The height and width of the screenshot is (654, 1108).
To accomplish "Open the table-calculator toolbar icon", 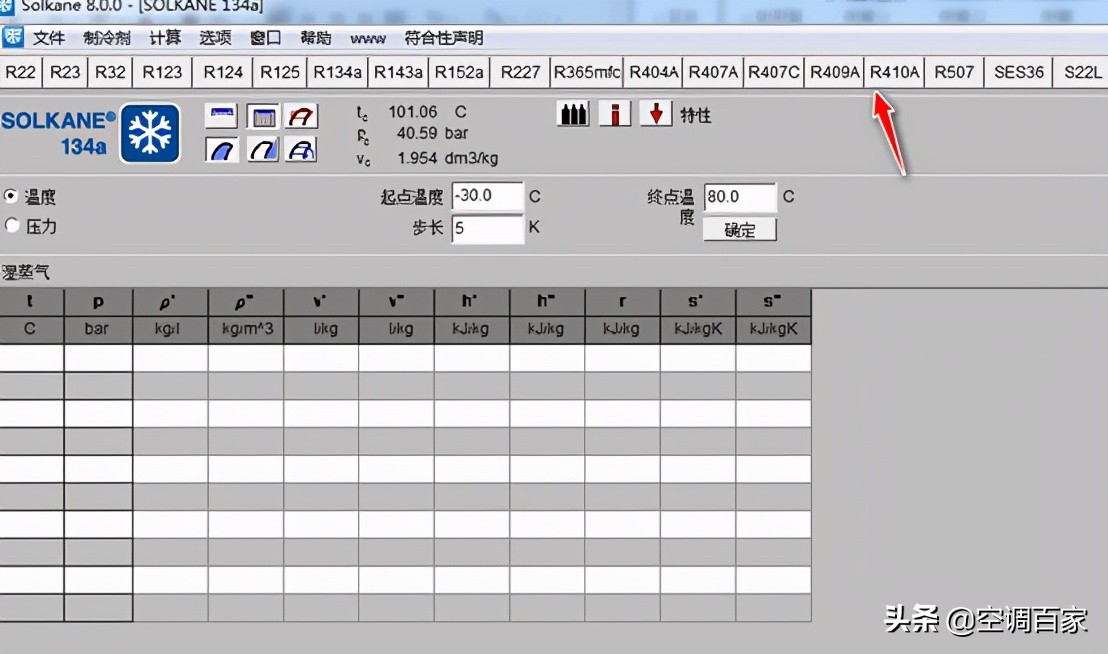I will point(263,116).
